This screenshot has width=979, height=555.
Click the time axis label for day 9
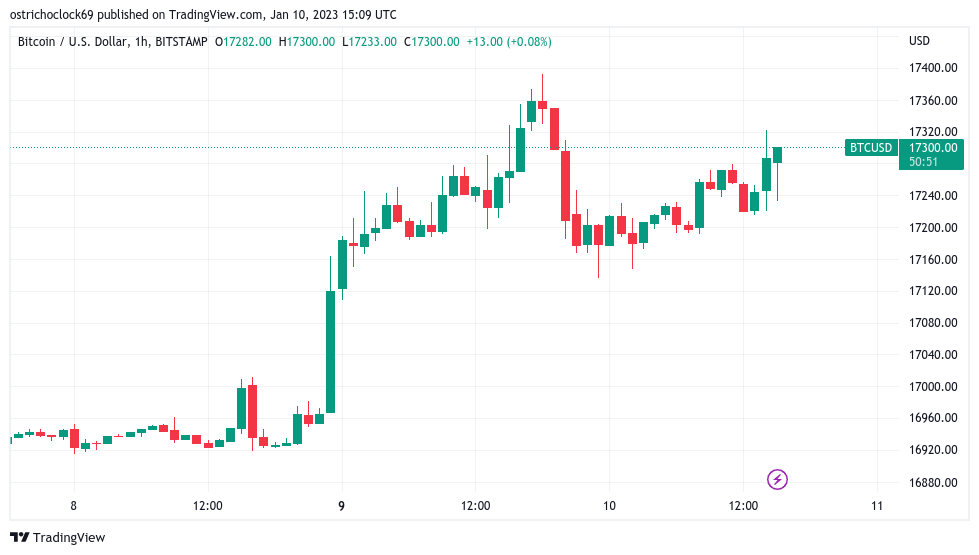point(342,506)
